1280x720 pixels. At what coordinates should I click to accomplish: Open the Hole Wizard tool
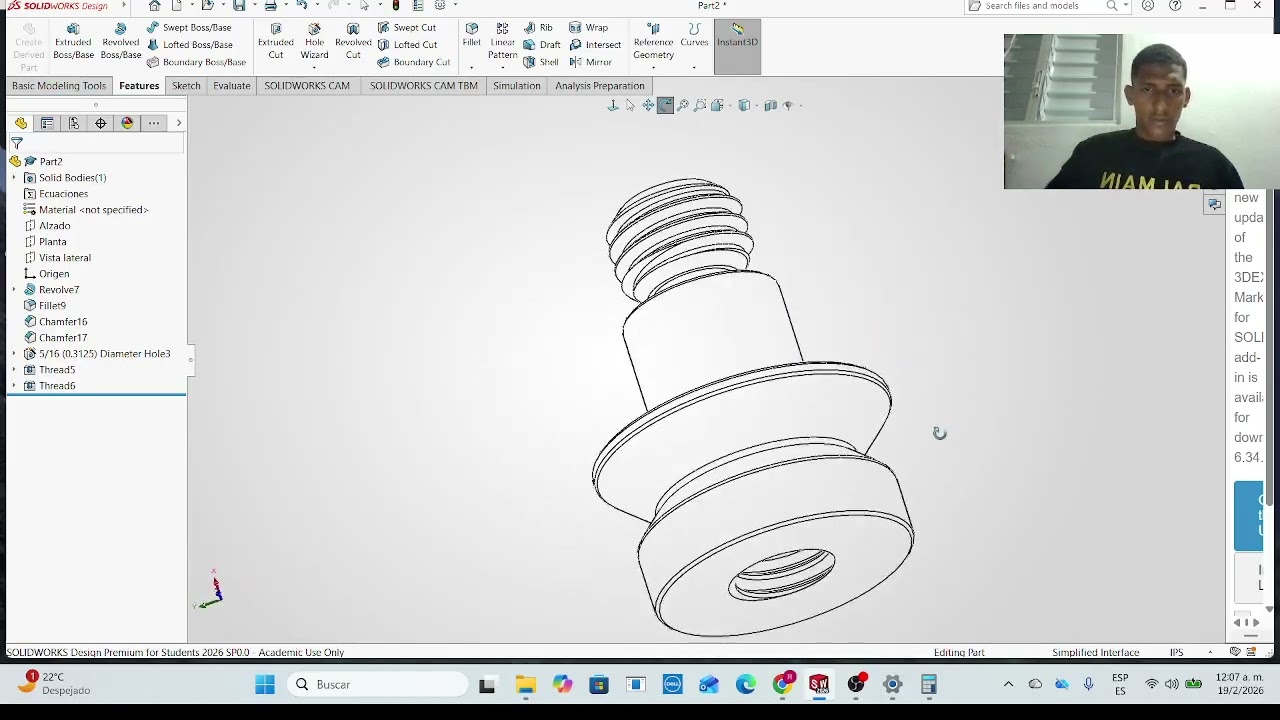(x=314, y=41)
